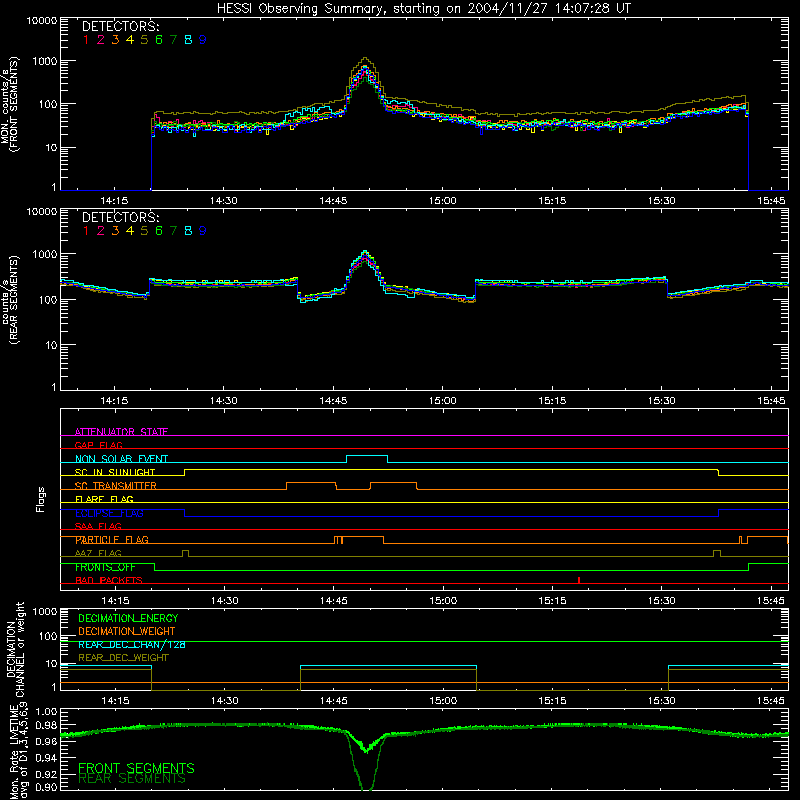
Task: Click the 10000 y-axis tick of front segments plot
Action: [x=42, y=21]
